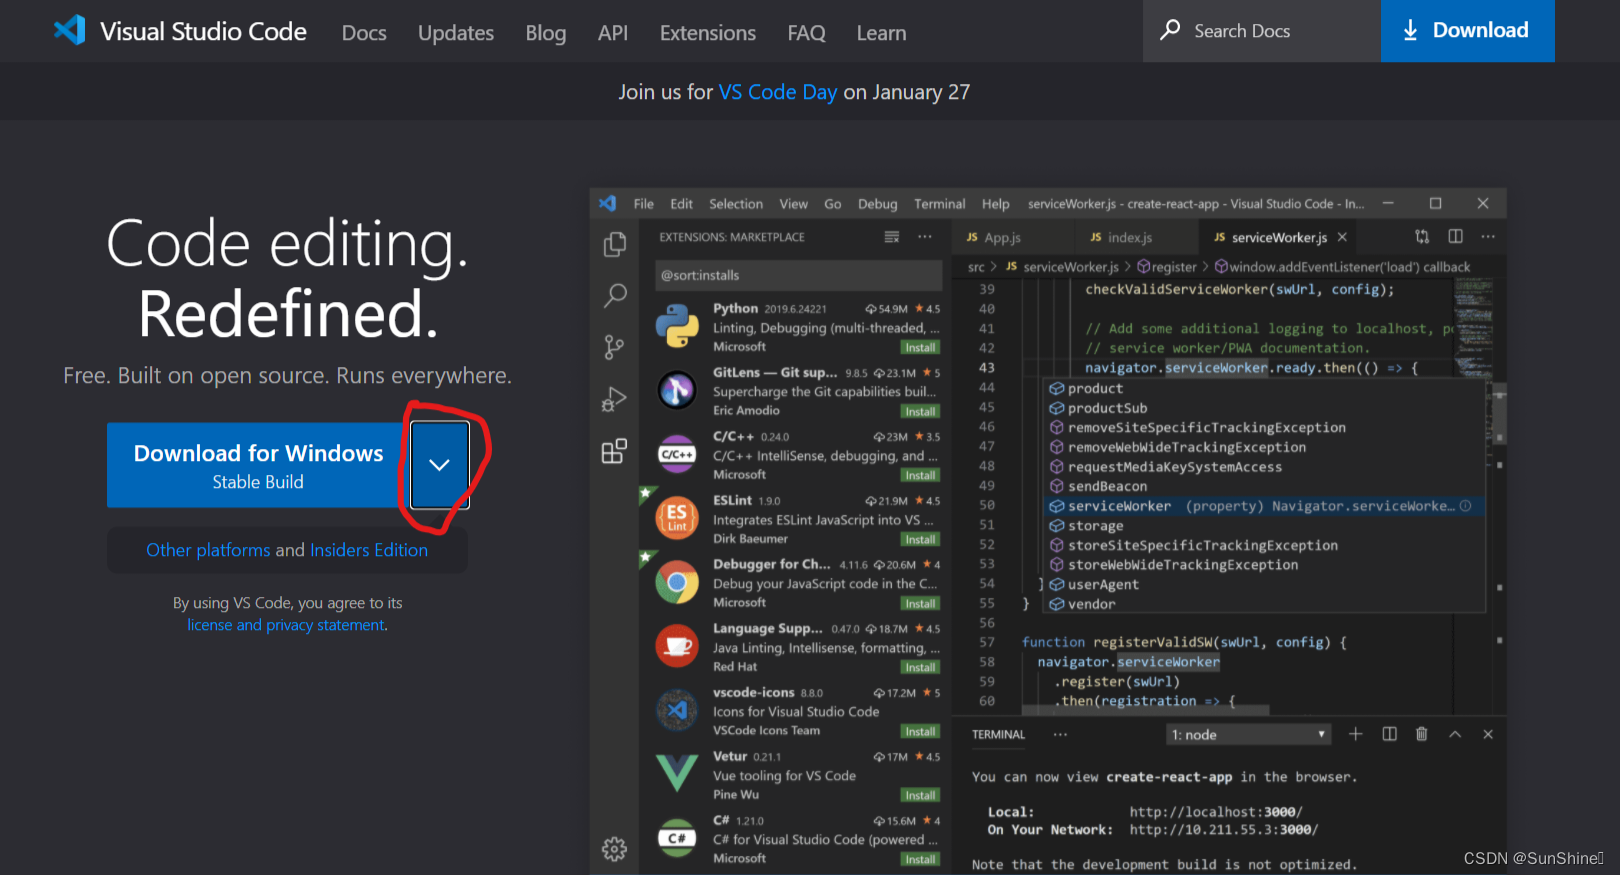Open the Docs navigation link
This screenshot has height=875, width=1620.
coord(364,33)
